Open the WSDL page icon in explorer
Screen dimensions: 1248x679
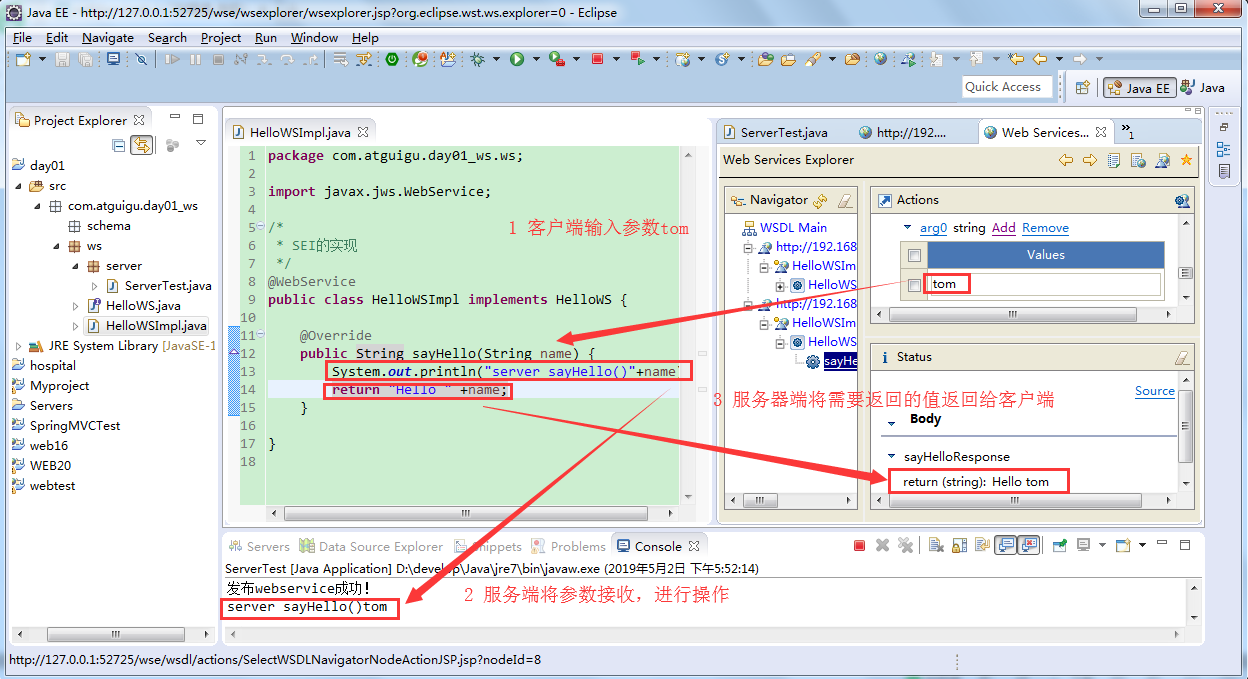tap(1162, 160)
